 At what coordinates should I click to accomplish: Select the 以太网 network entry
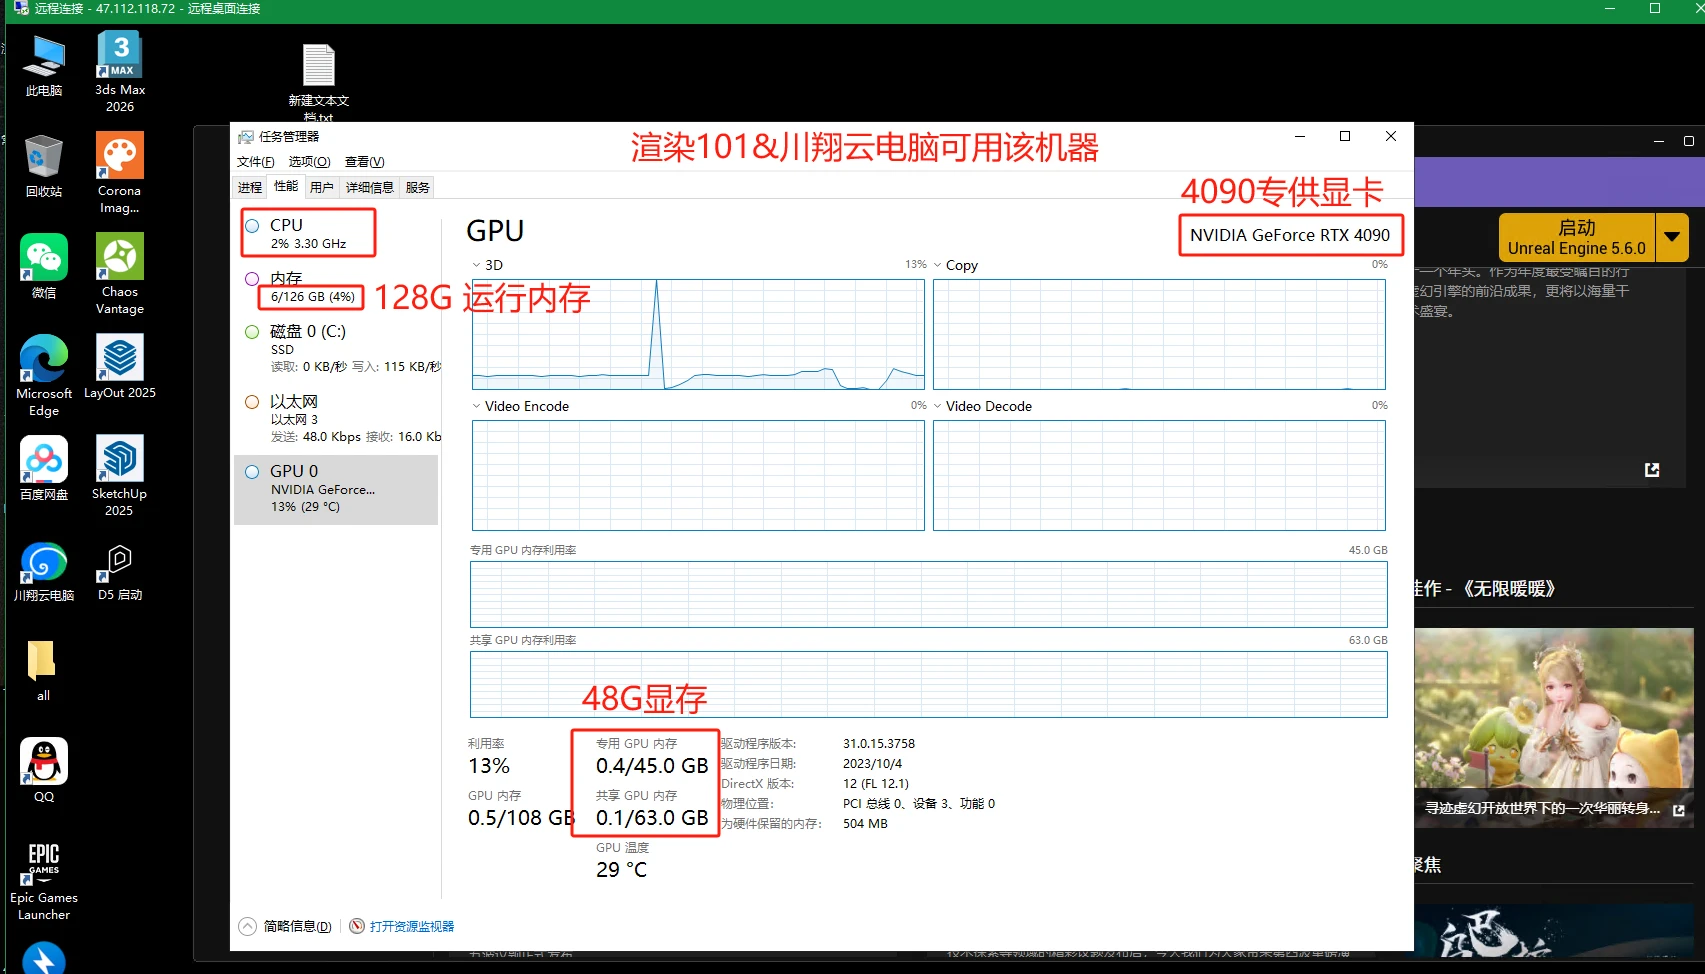click(336, 418)
